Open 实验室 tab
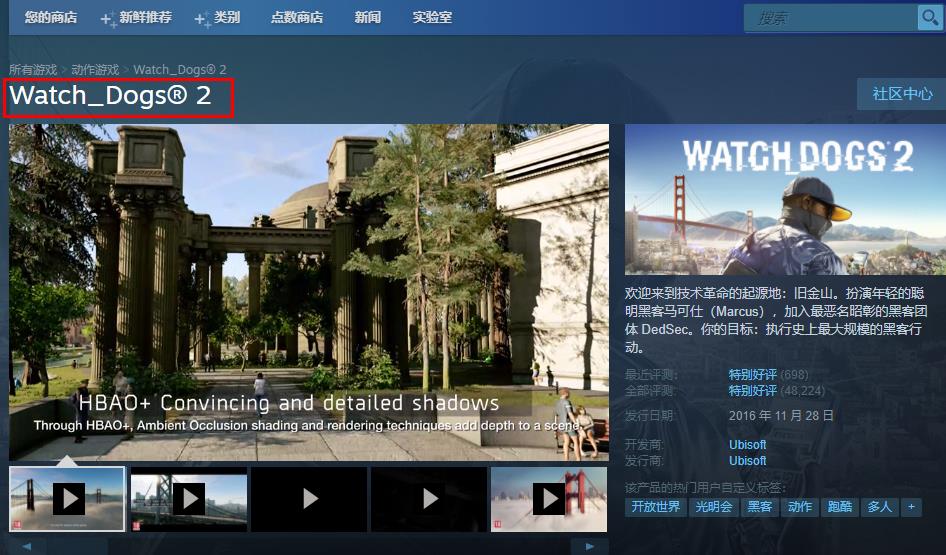Image resolution: width=946 pixels, height=555 pixels. (x=432, y=17)
